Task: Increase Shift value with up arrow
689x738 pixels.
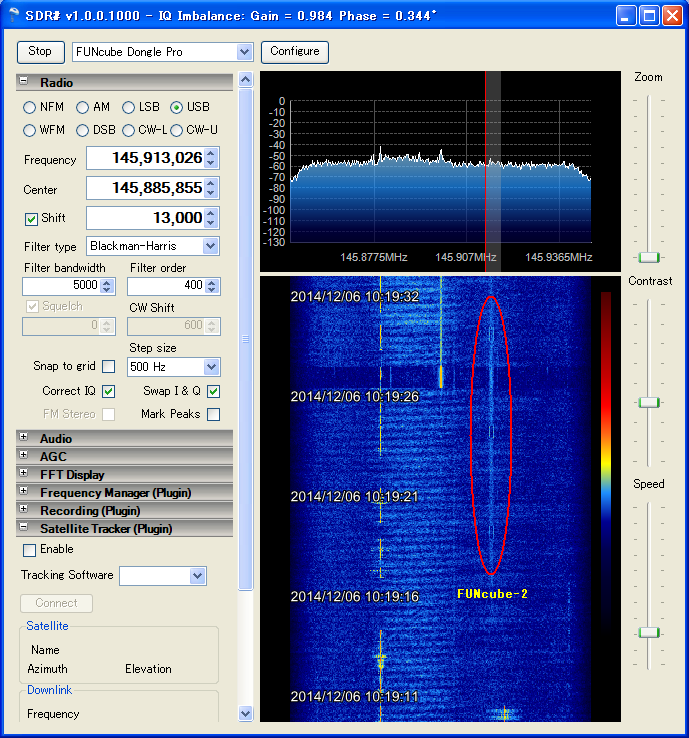Action: (211, 214)
